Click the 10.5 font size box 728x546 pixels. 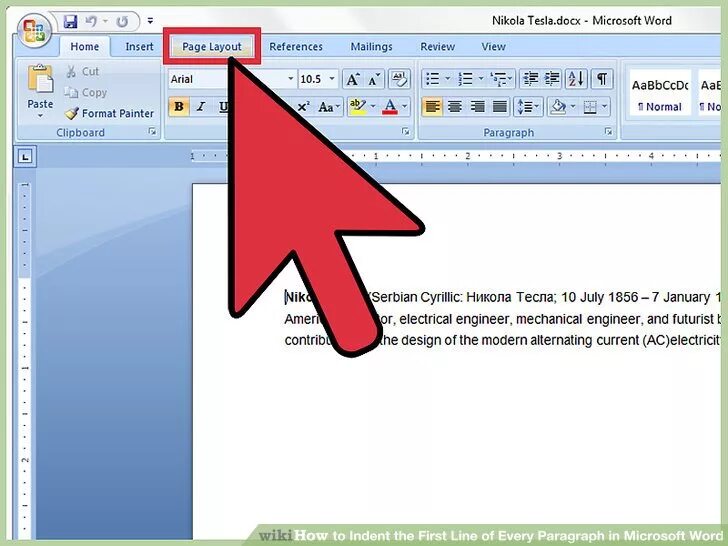tap(312, 79)
